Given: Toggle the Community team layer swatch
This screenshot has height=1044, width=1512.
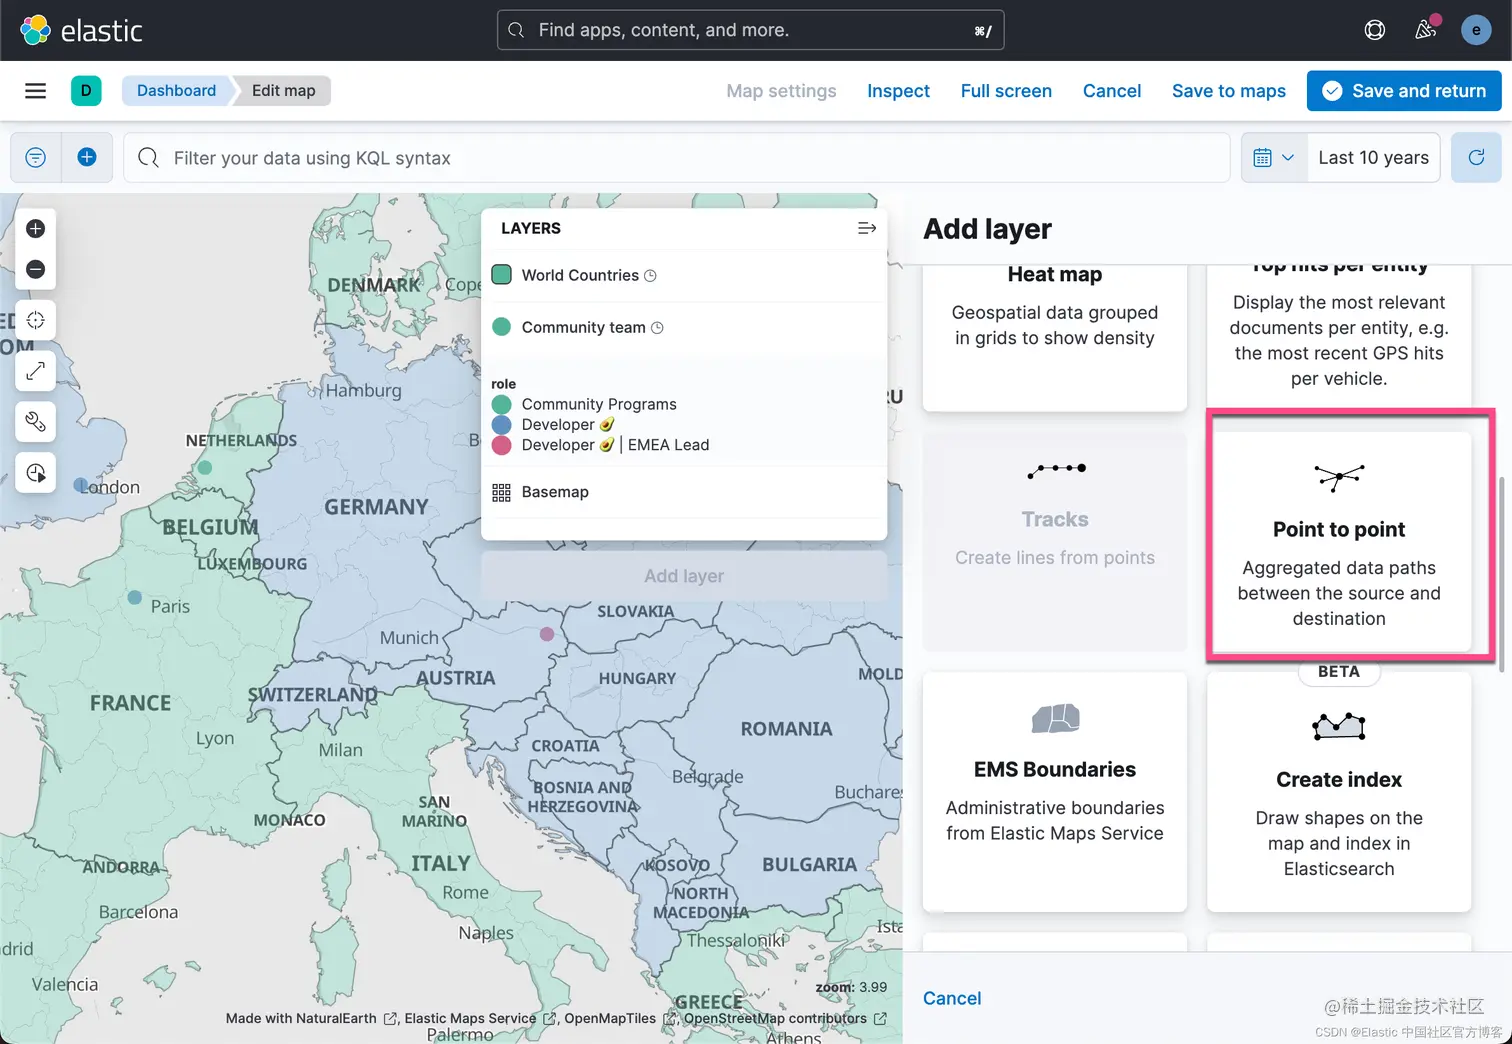Looking at the screenshot, I should coord(502,327).
